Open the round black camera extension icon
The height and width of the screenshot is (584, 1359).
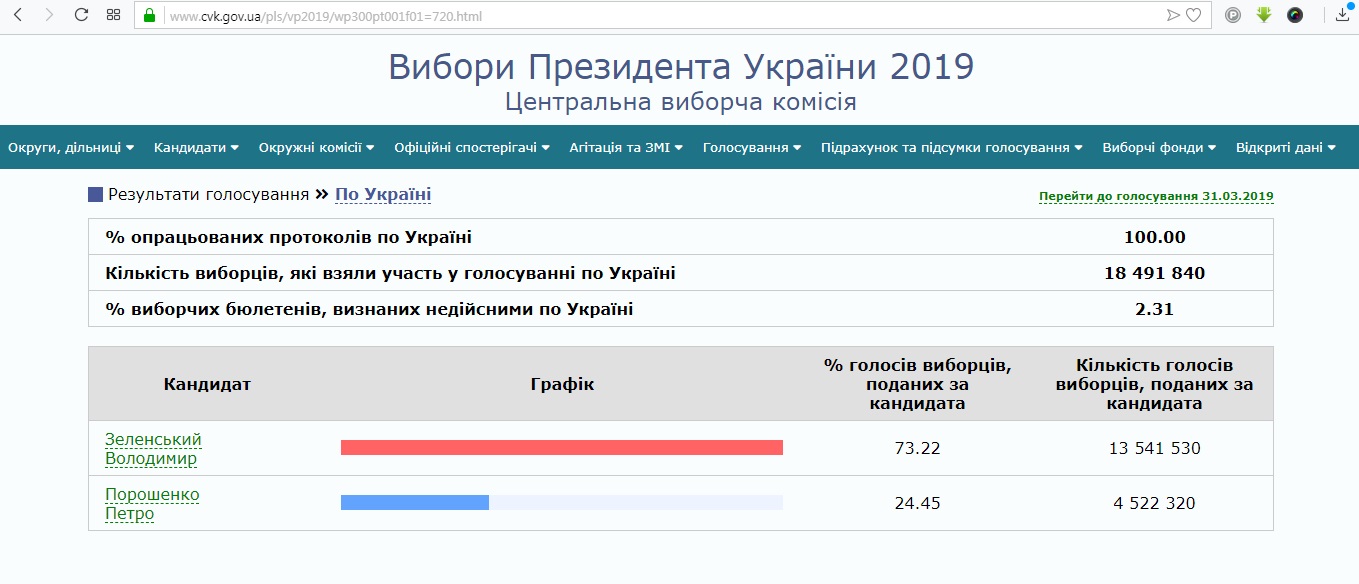pos(1295,16)
